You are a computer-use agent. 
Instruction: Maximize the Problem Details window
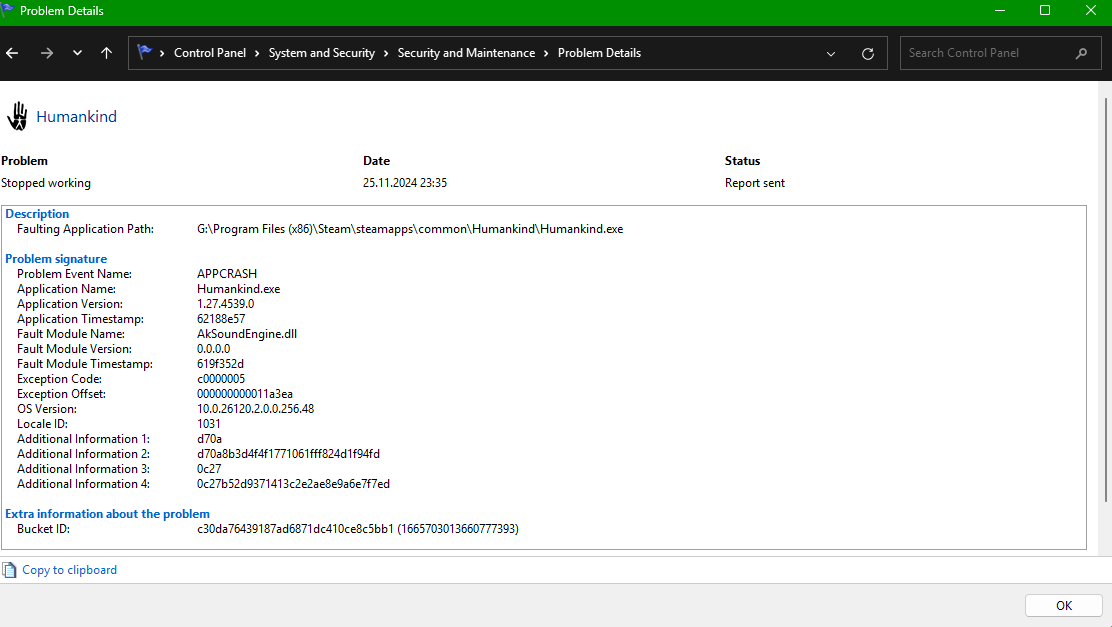pos(1045,11)
